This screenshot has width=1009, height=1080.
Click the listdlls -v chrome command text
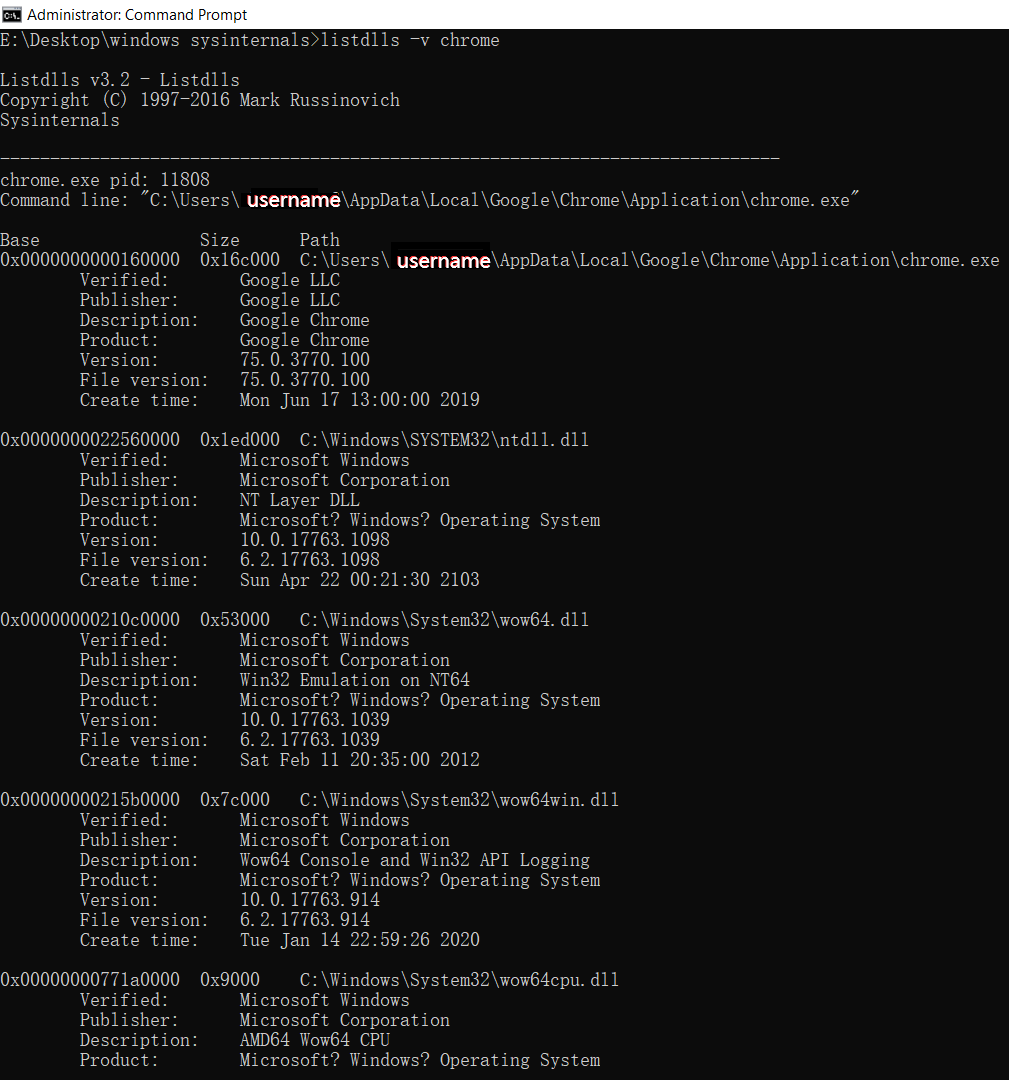(413, 40)
